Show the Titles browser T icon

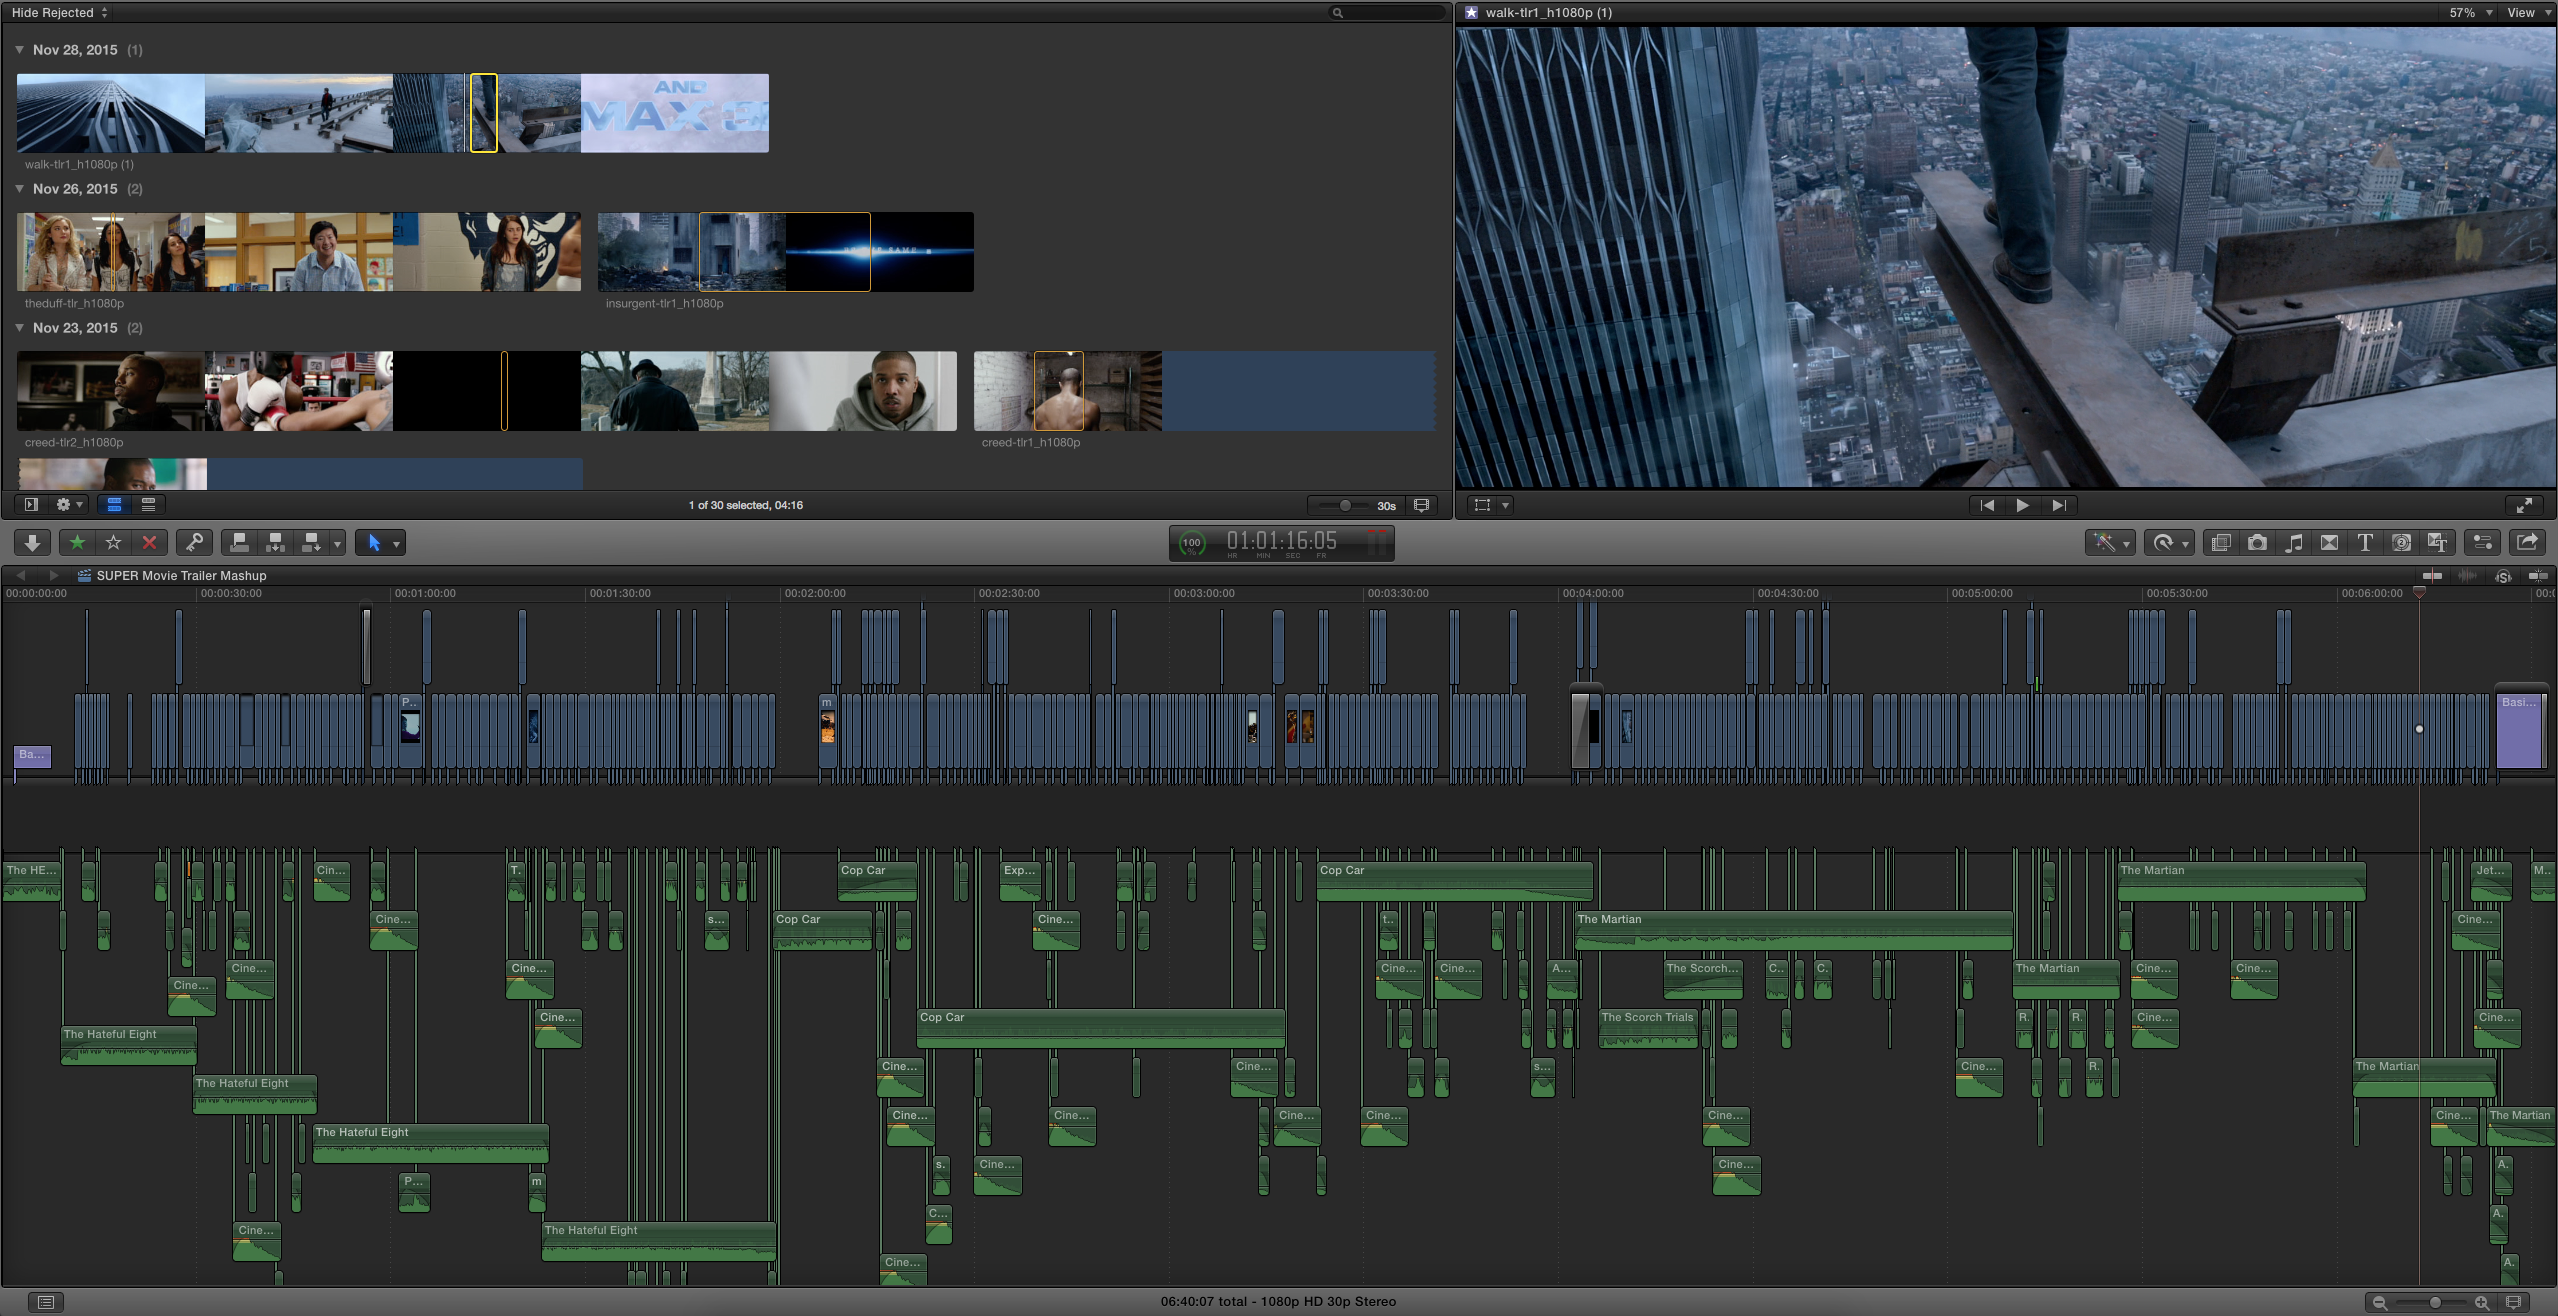[2365, 543]
